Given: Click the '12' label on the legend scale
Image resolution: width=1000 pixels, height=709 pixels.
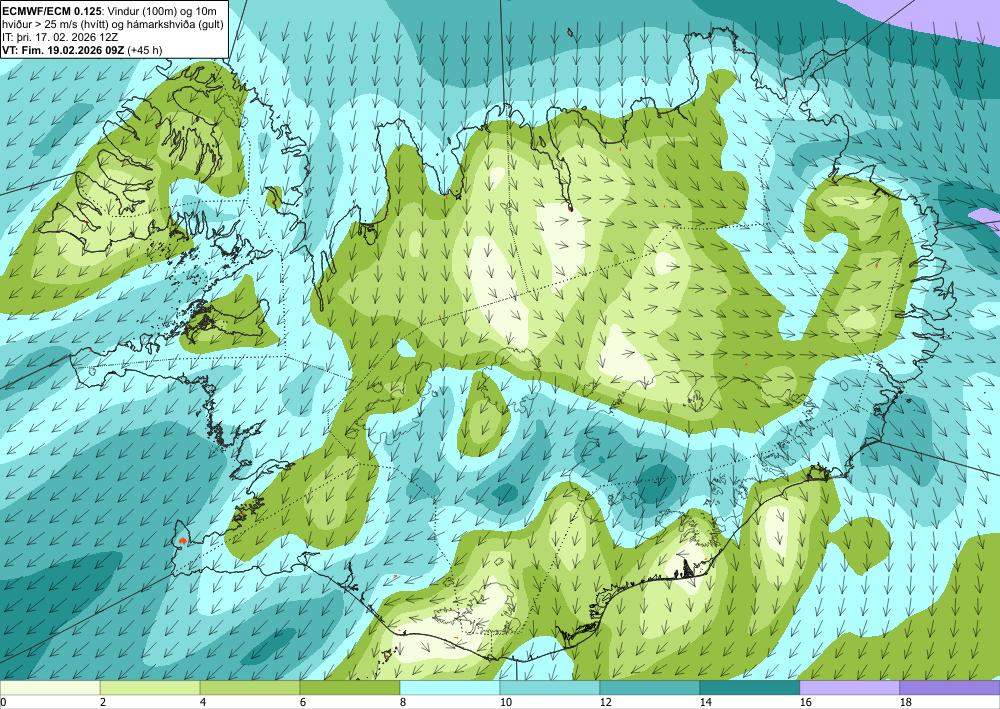Looking at the screenshot, I should pyautogui.click(x=605, y=702).
